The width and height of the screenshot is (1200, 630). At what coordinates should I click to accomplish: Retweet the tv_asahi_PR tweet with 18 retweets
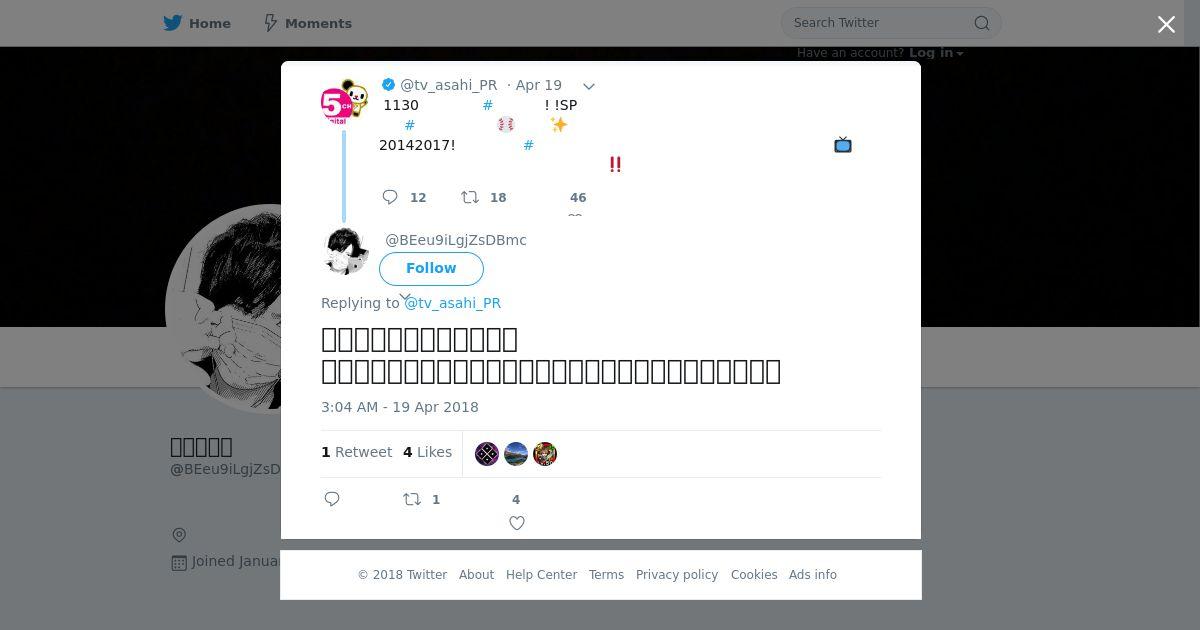[469, 197]
